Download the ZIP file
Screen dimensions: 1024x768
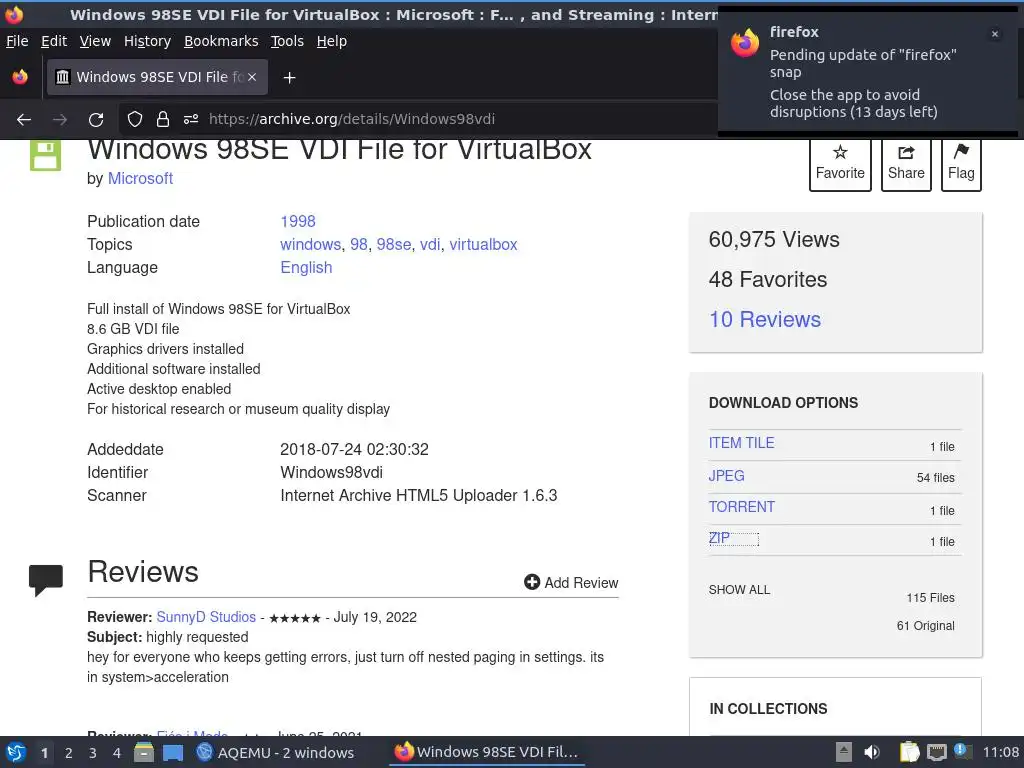point(719,538)
